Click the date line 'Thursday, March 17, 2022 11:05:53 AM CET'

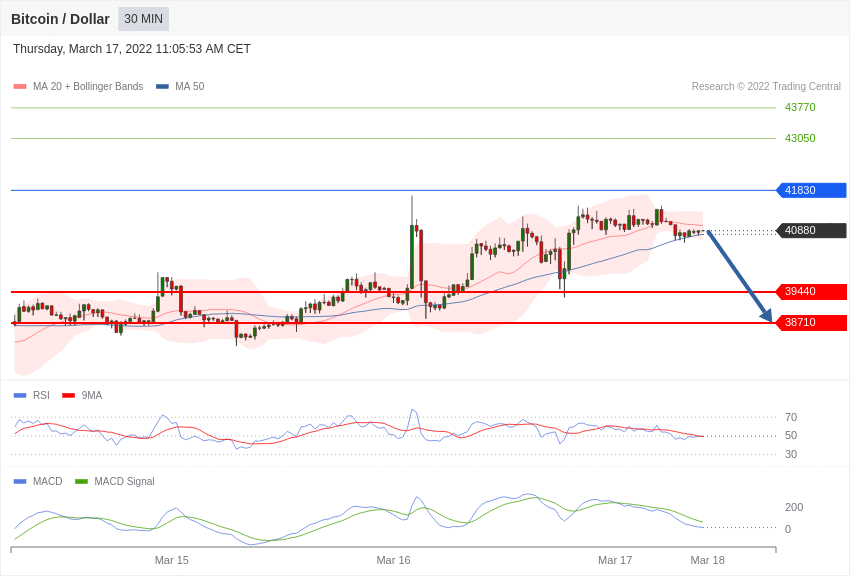pyautogui.click(x=132, y=49)
